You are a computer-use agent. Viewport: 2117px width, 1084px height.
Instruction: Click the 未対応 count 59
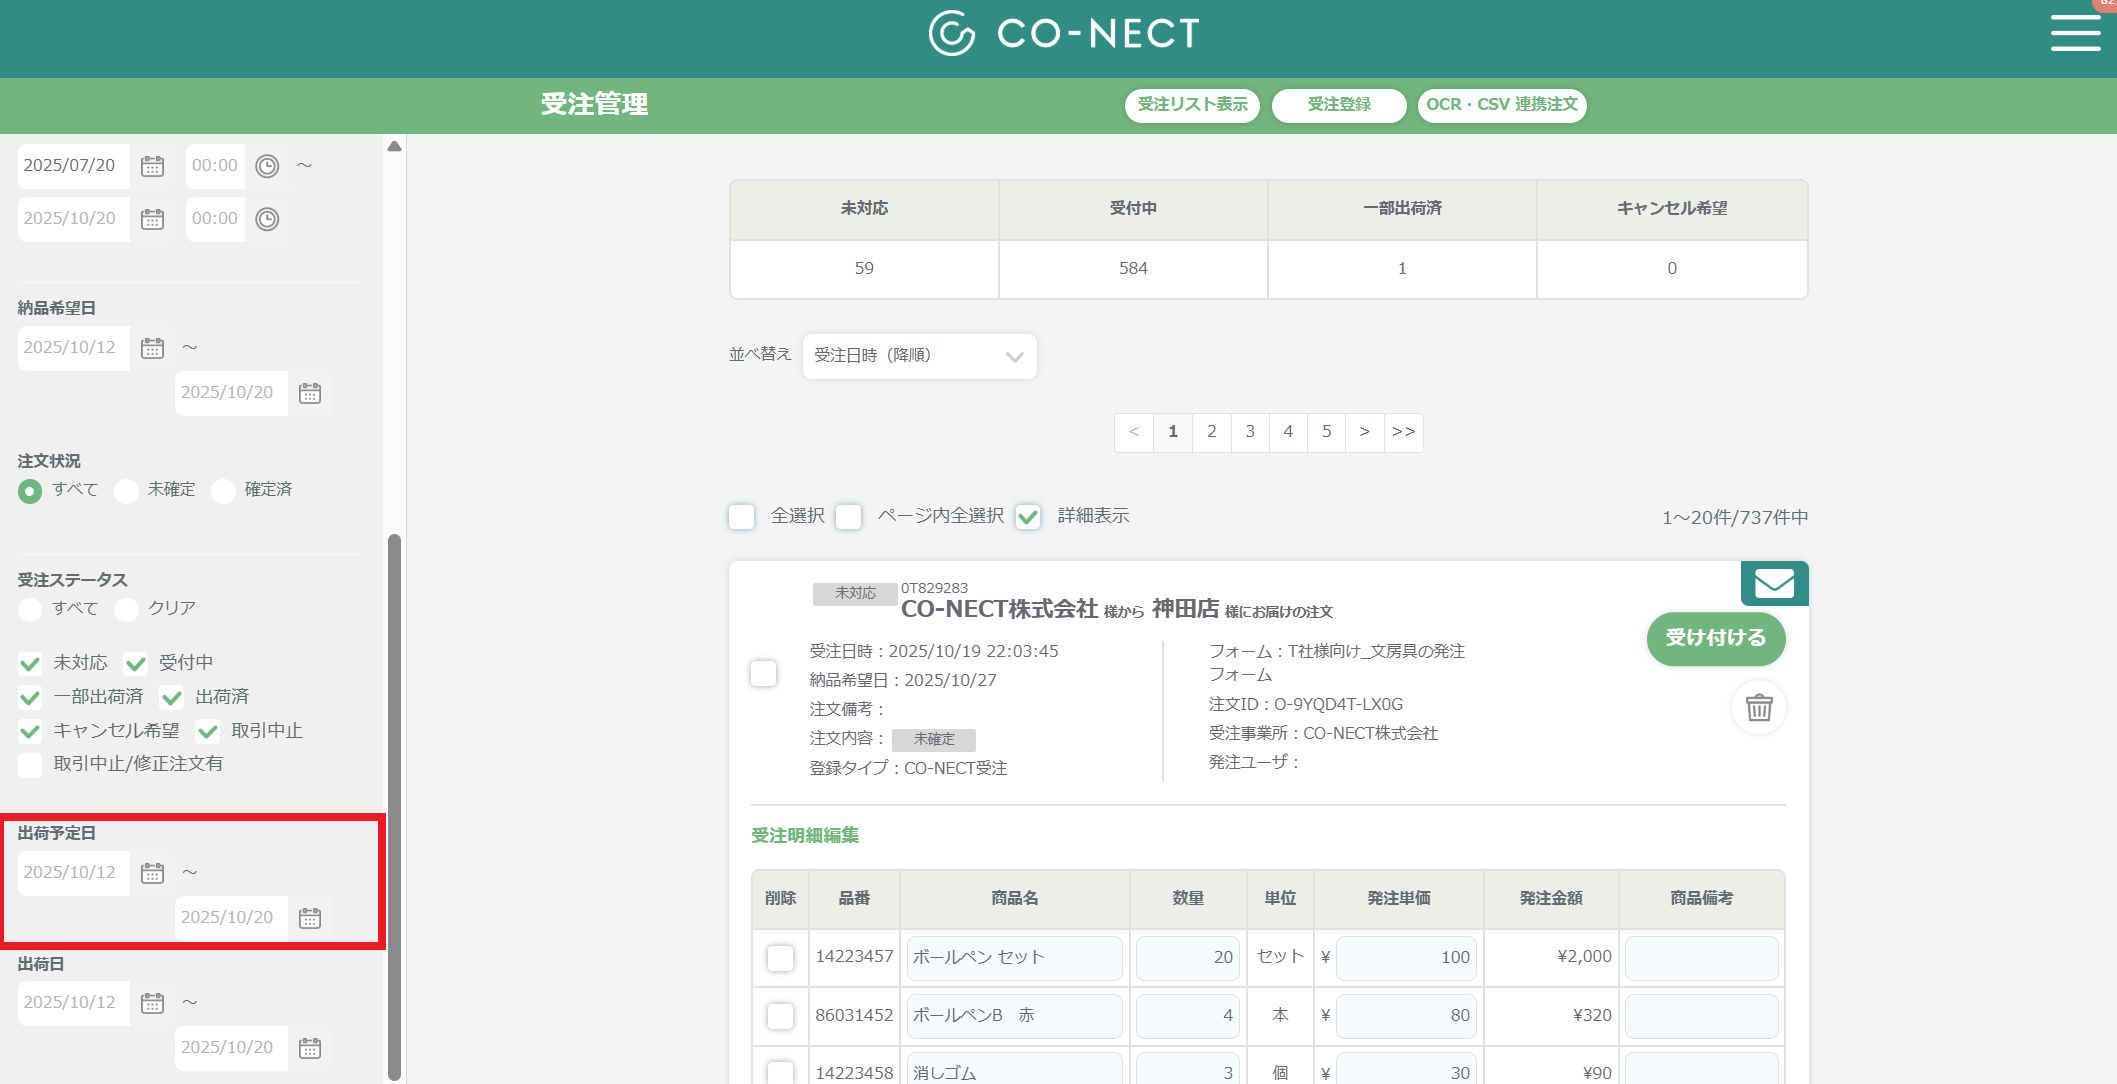pos(864,269)
